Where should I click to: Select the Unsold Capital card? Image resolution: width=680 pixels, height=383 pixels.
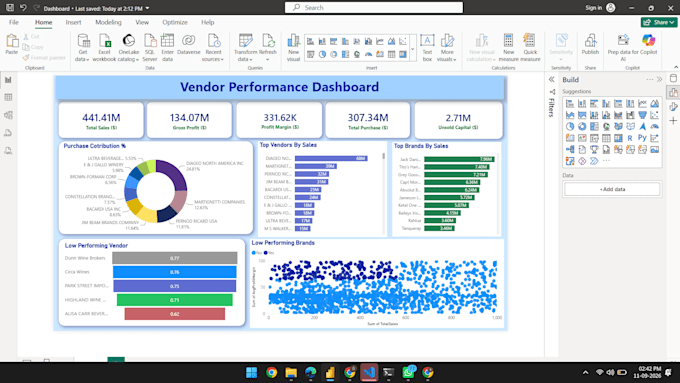tap(458, 120)
